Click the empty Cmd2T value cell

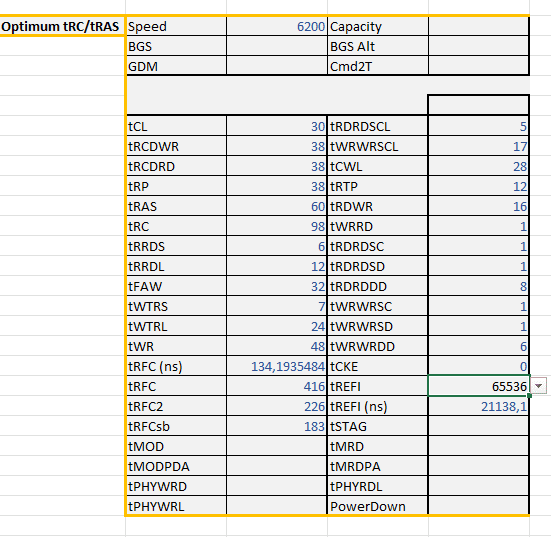[479, 66]
